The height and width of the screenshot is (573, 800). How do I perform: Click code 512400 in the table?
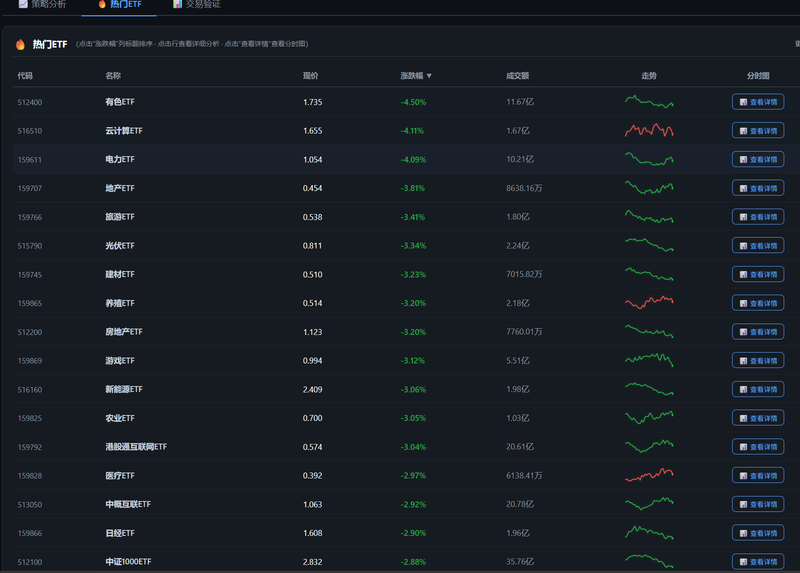coord(30,102)
